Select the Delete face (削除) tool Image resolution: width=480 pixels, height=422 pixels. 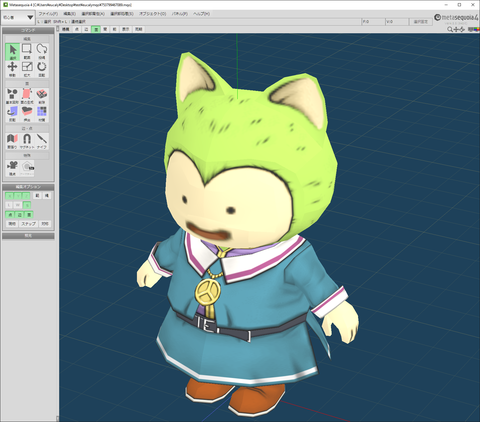[x=41, y=96]
